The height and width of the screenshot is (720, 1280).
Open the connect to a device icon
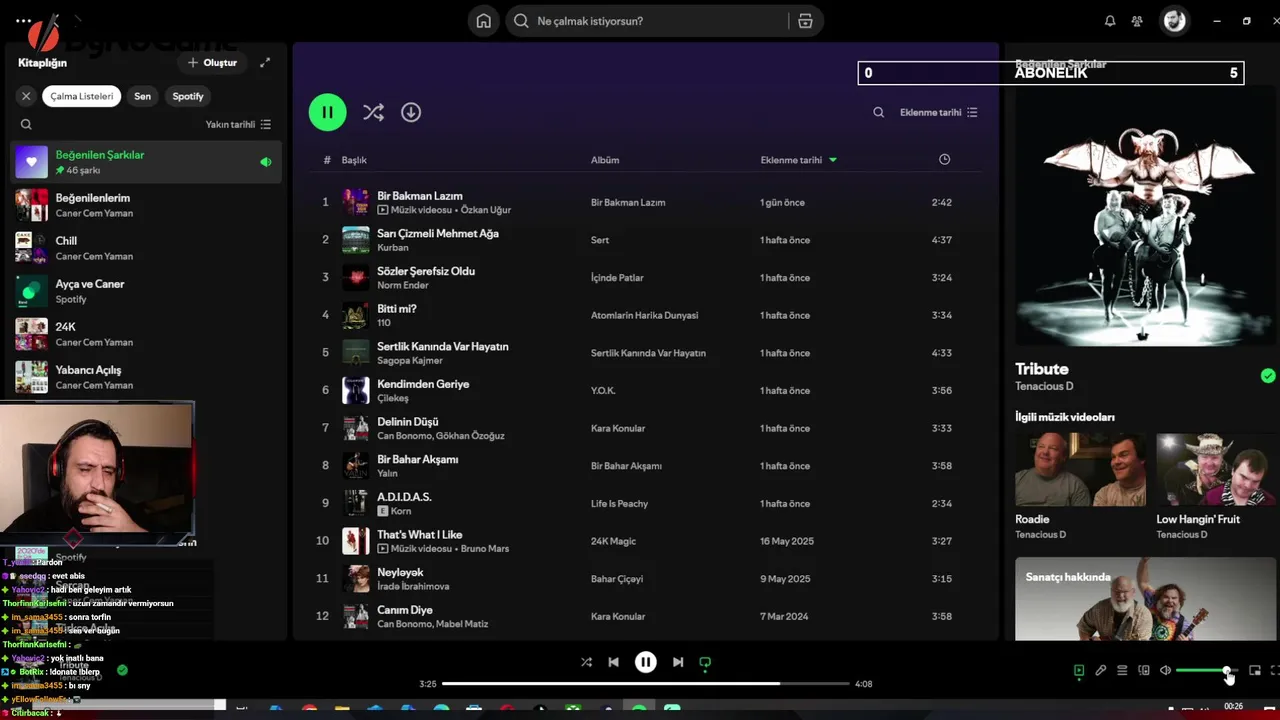point(1144,670)
